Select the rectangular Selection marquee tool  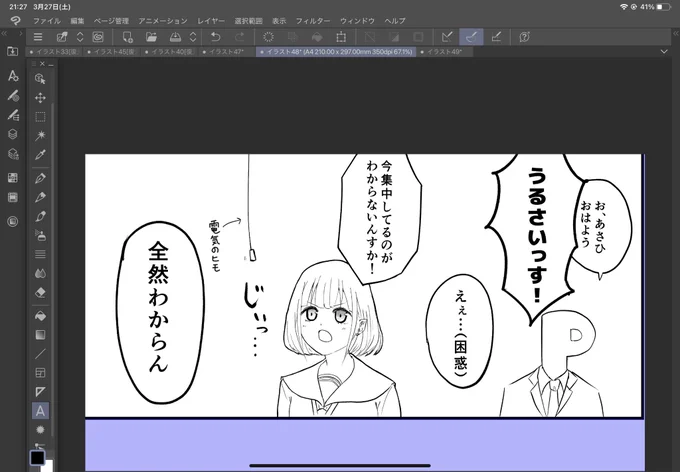click(40, 117)
